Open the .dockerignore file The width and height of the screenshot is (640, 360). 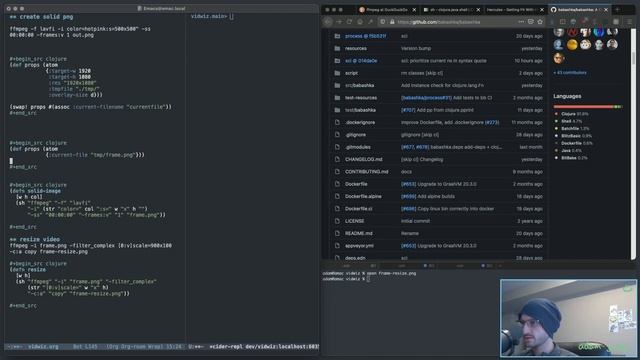pos(360,122)
